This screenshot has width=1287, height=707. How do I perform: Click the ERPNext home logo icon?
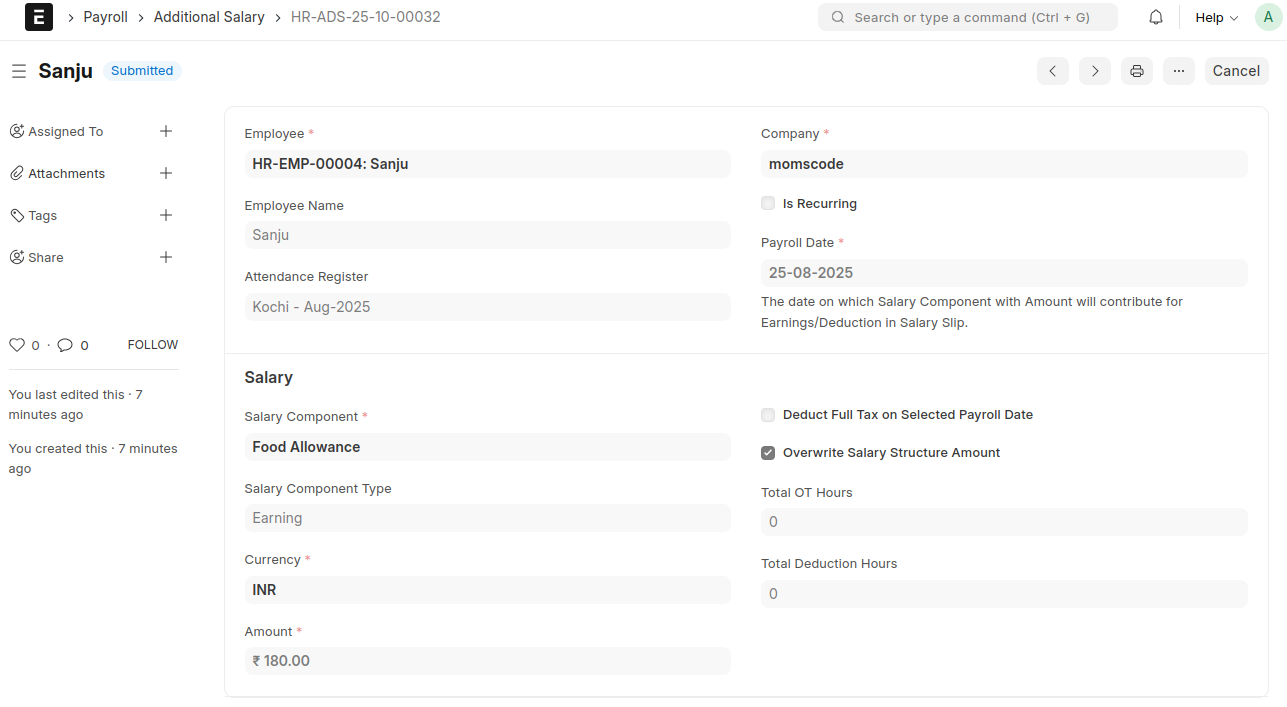(x=39, y=17)
